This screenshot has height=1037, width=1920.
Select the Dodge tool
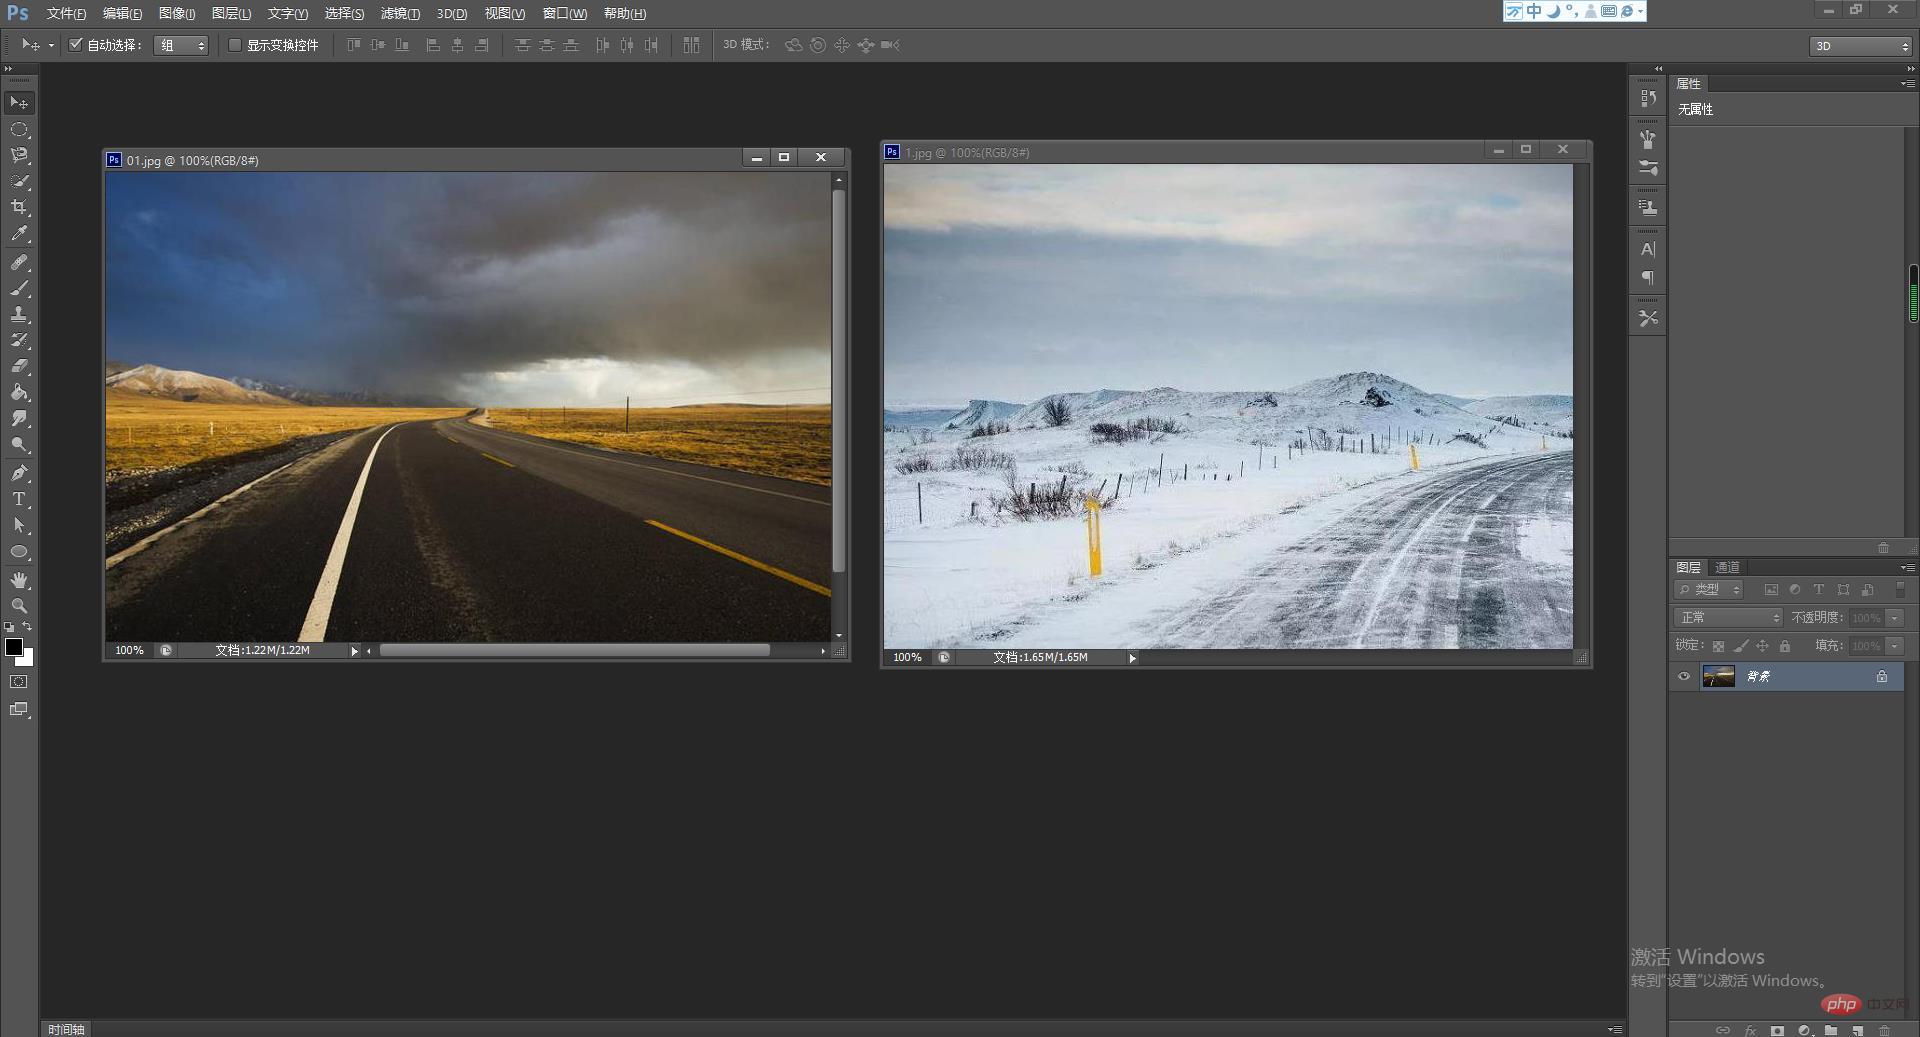coord(19,444)
